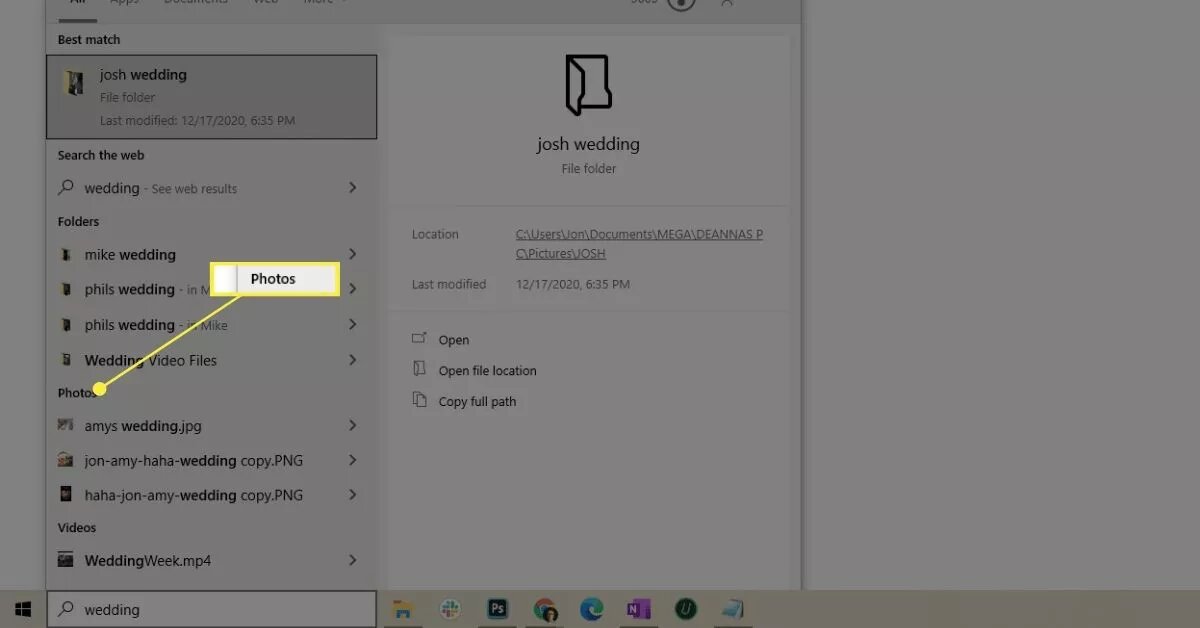Click the wedding search input field

pyautogui.click(x=211, y=609)
